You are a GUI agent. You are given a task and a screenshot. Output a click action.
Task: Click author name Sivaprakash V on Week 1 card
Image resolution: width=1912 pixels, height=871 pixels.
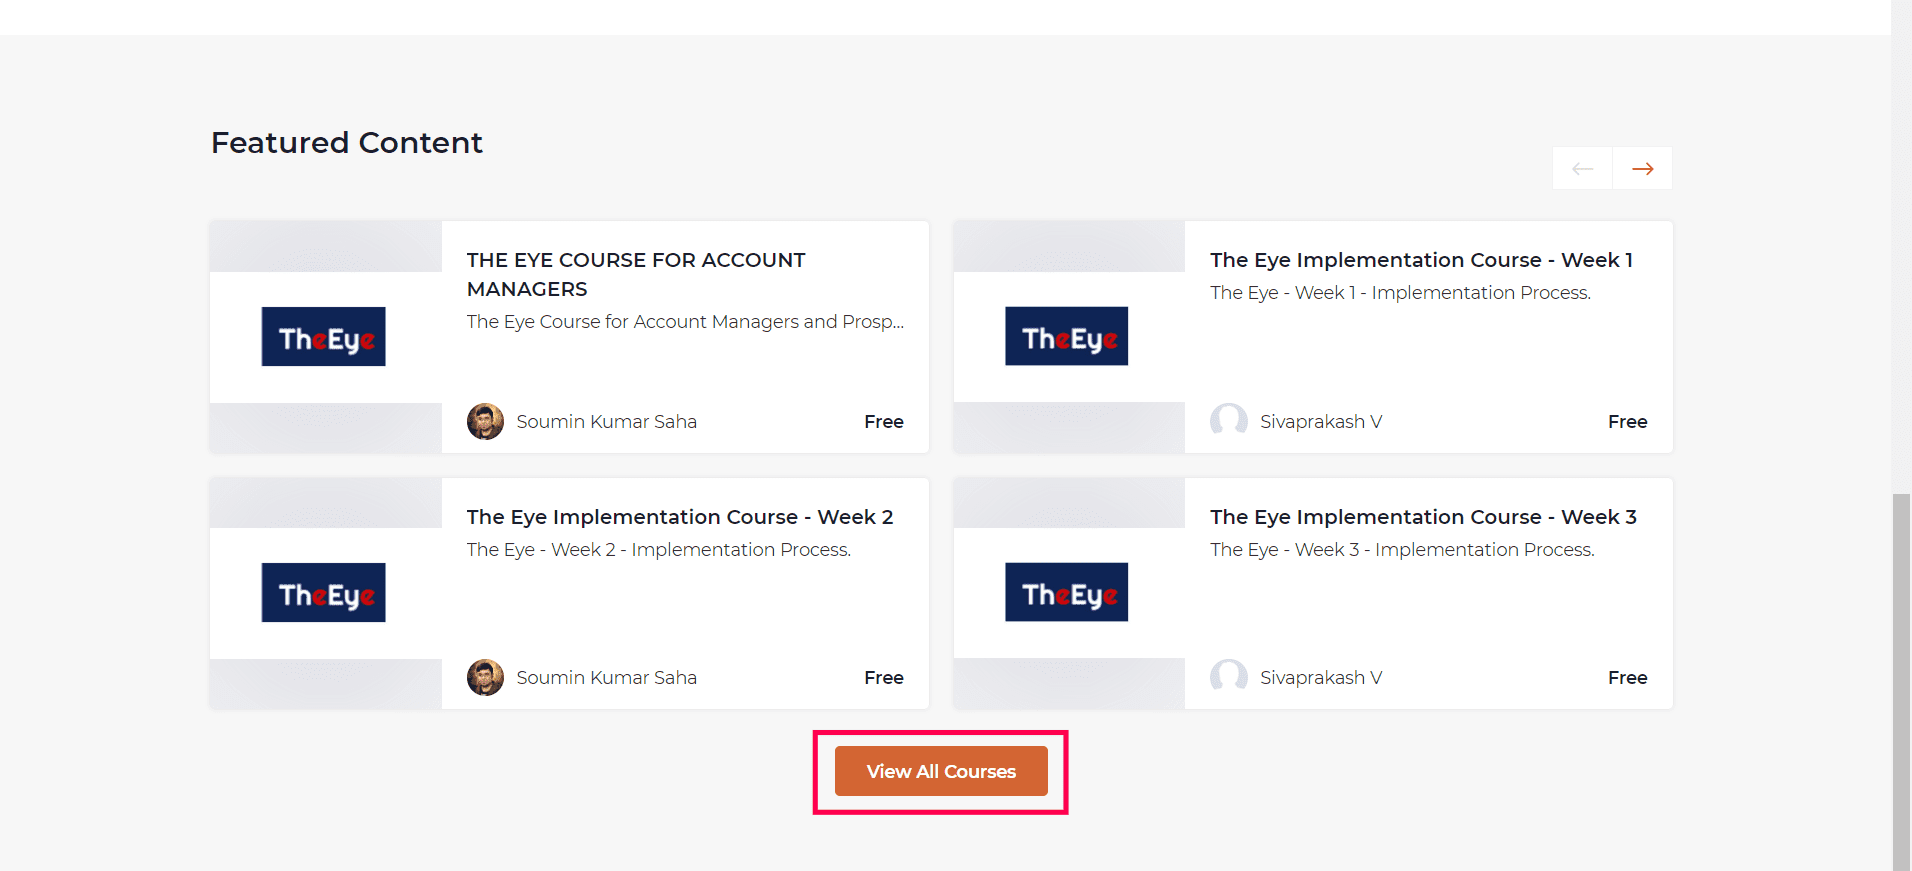[1320, 422]
